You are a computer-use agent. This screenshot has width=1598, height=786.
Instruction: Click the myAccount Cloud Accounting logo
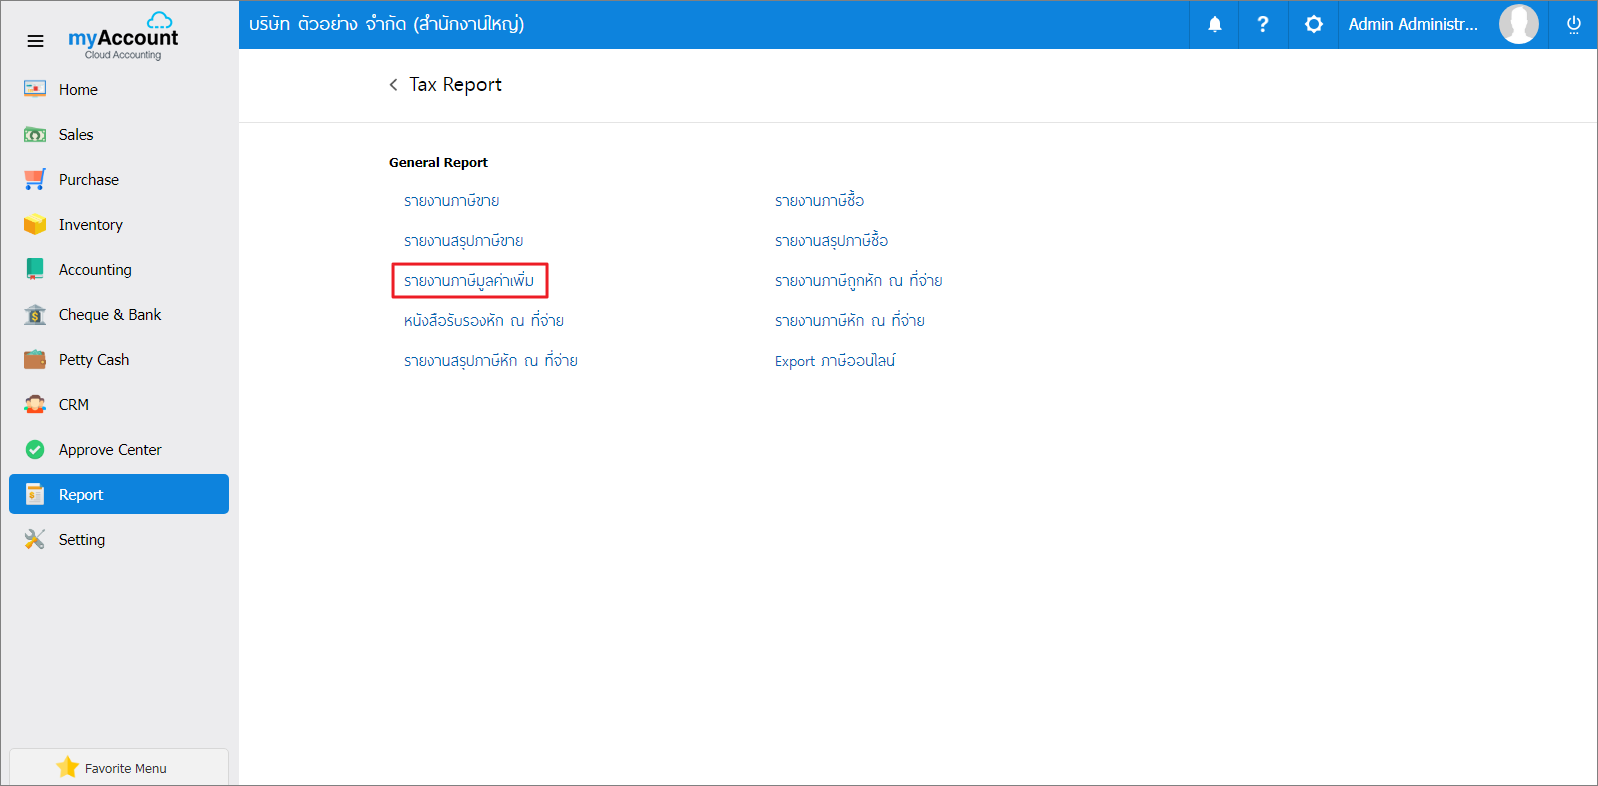pyautogui.click(x=123, y=36)
